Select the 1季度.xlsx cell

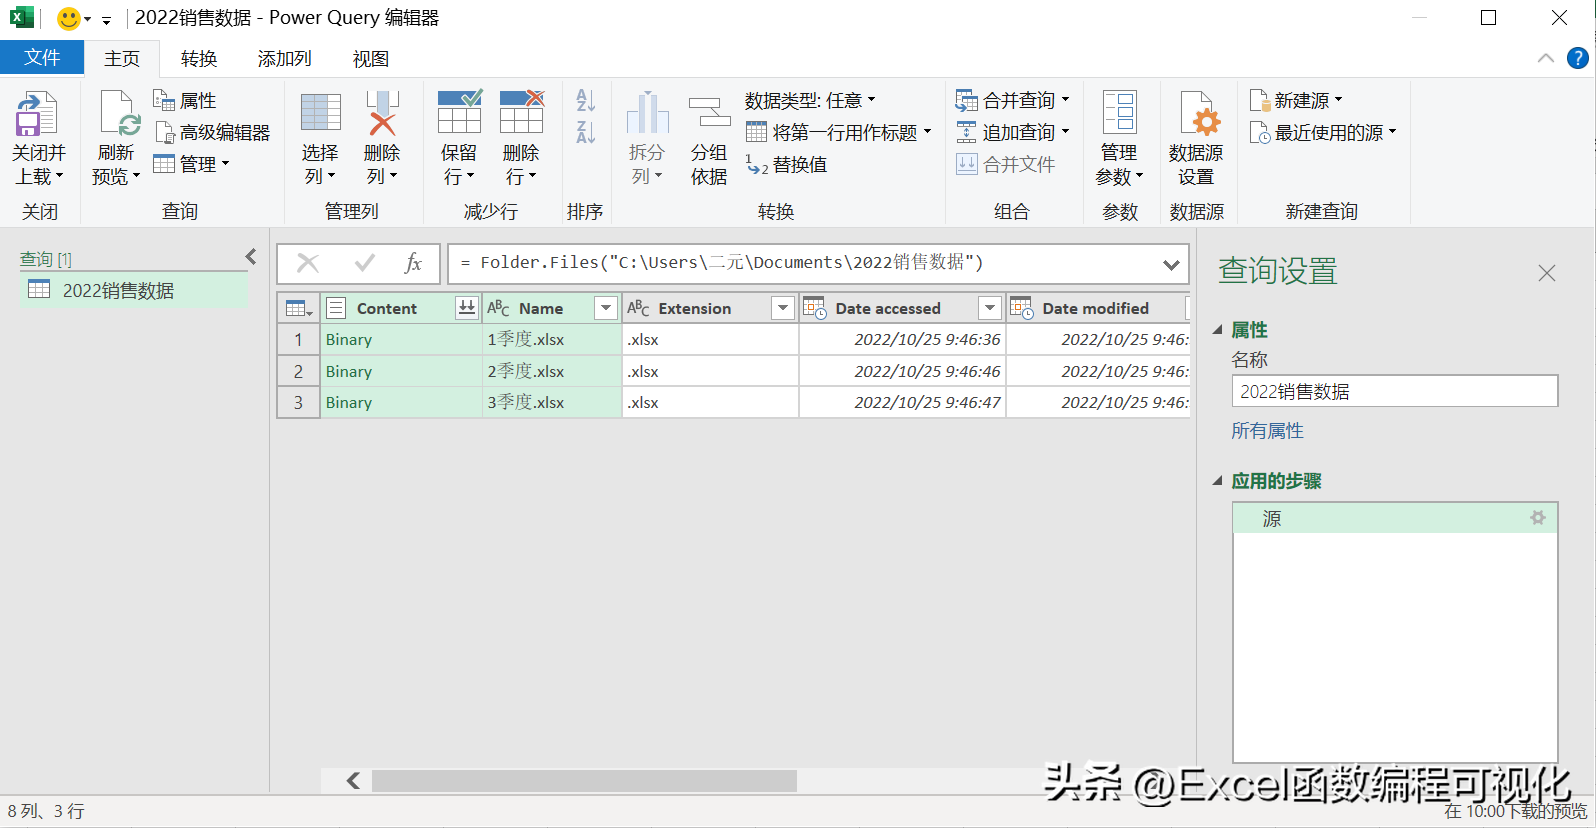552,340
